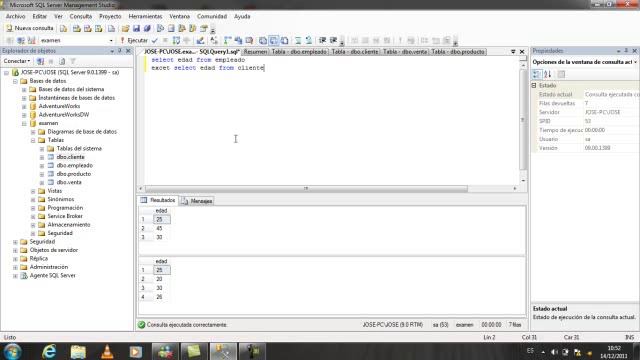Decrease the line indent
This screenshot has height=360, width=640.
pos(322,40)
